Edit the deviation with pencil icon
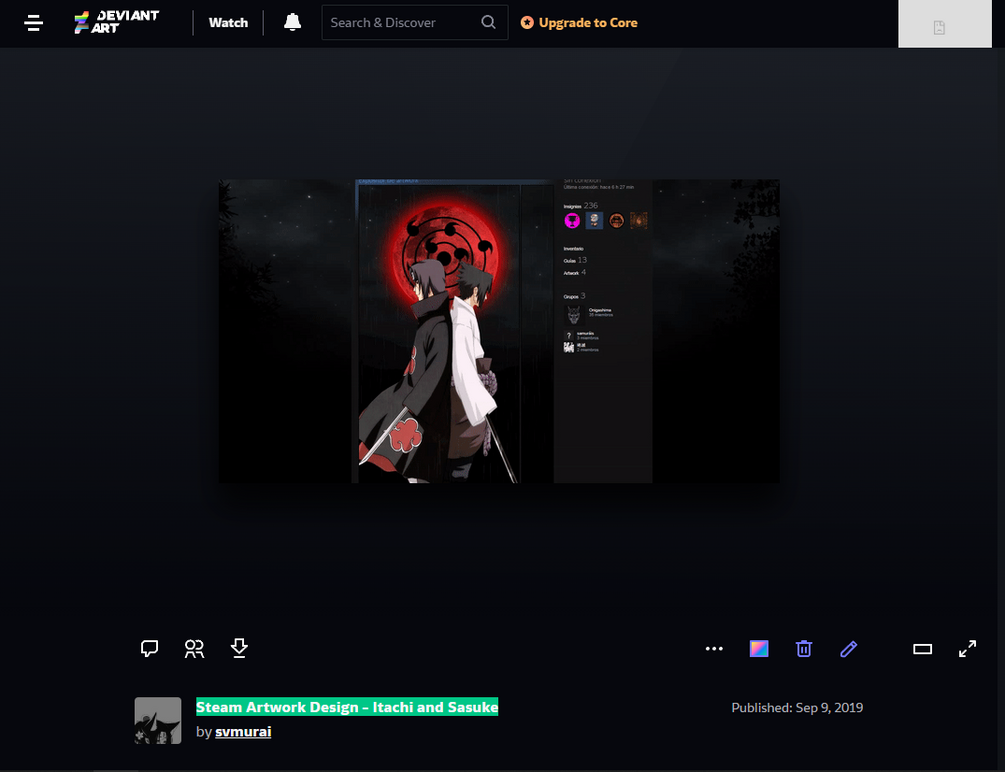1005x772 pixels. (849, 649)
